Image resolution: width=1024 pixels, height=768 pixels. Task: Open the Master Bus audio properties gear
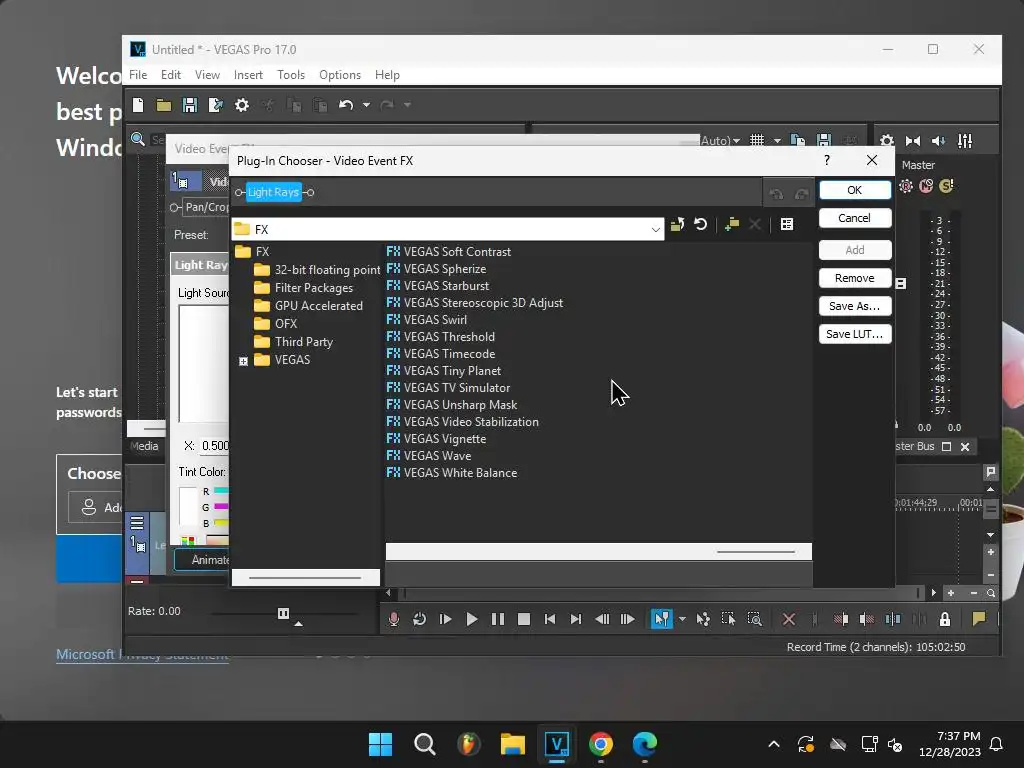click(x=886, y=141)
